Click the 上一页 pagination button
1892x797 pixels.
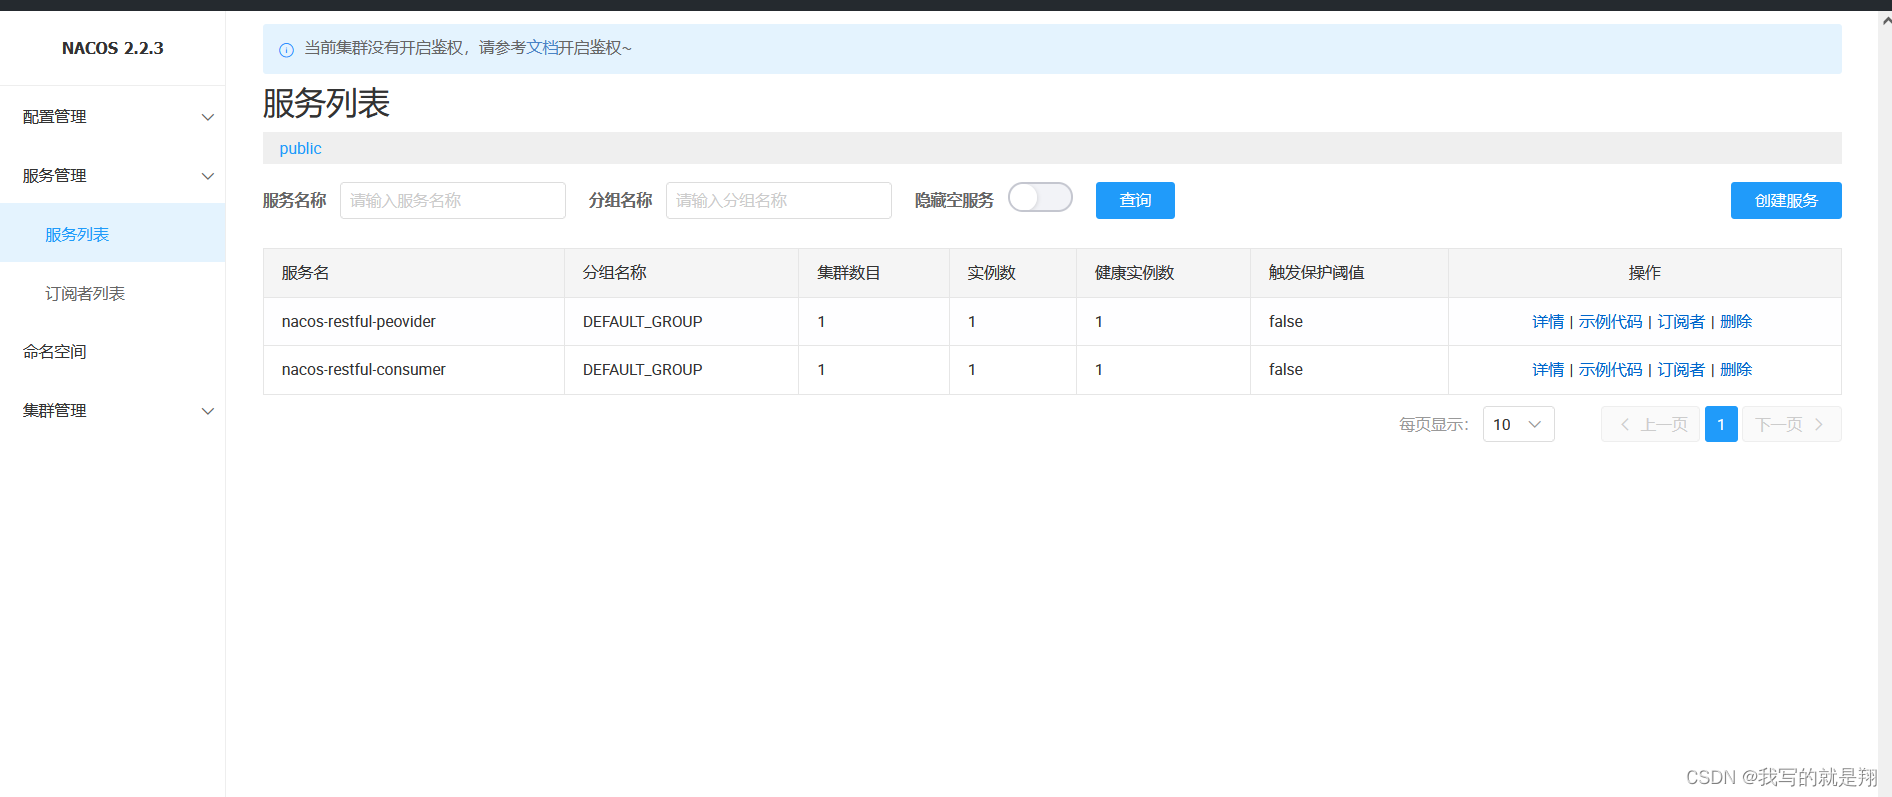(1650, 424)
